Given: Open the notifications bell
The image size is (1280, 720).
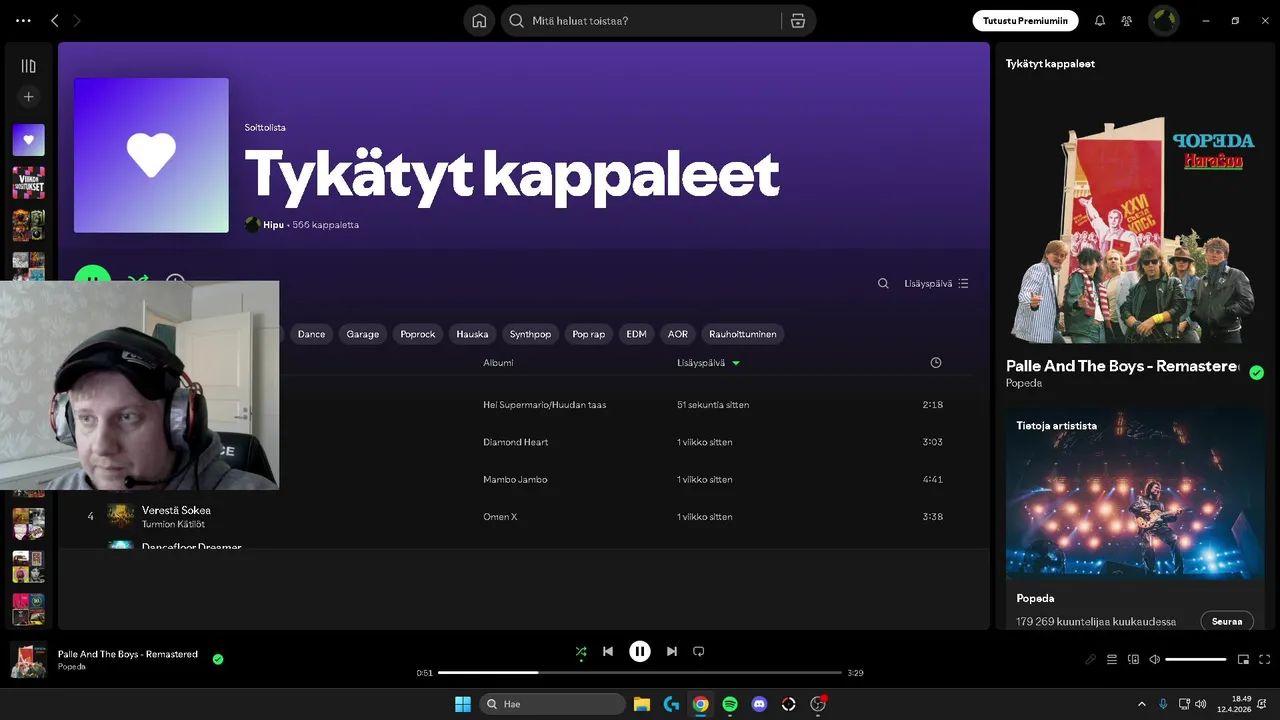Looking at the screenshot, I should click(x=1100, y=21).
